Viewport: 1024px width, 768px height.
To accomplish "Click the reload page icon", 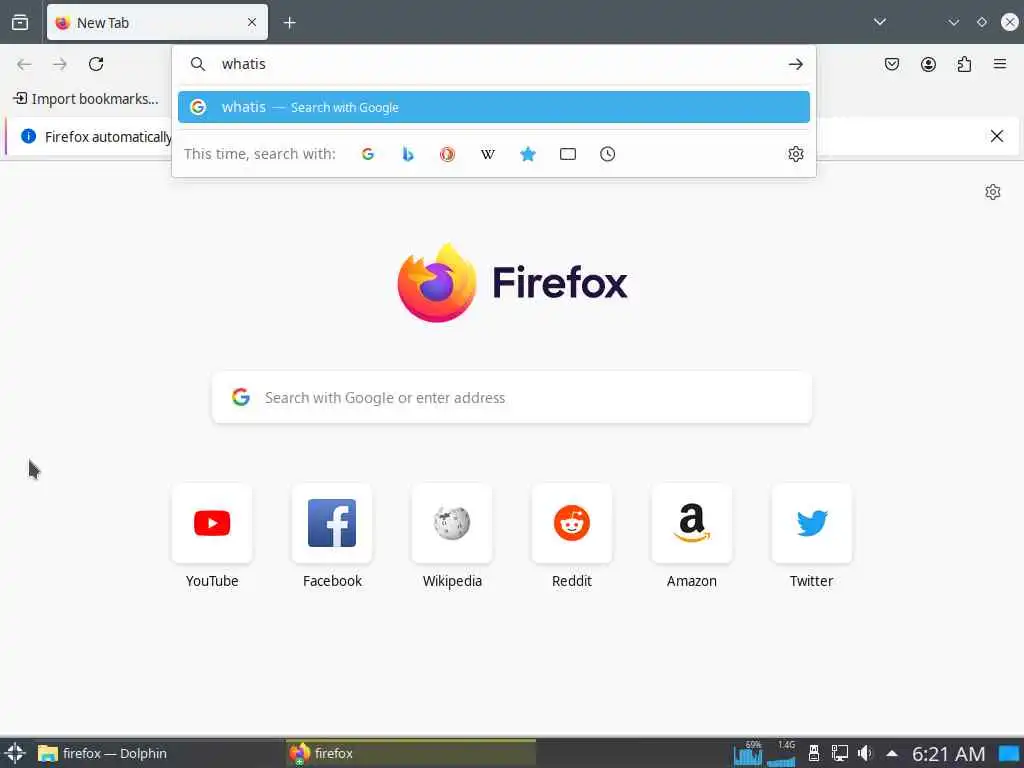I will 96,64.
